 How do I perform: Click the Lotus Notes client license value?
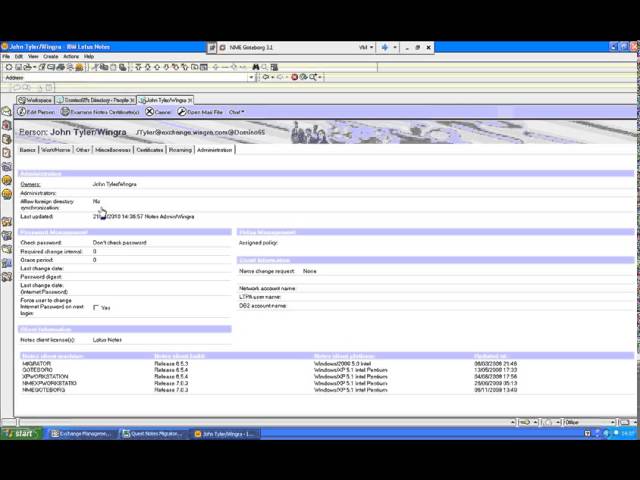tap(107, 340)
